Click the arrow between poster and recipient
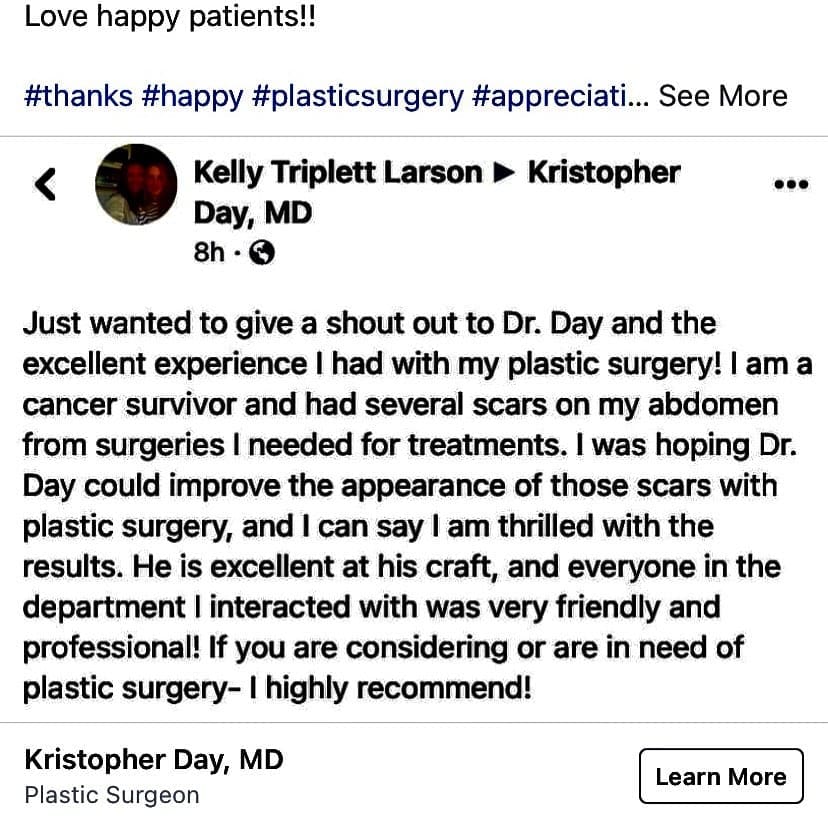 coord(504,173)
